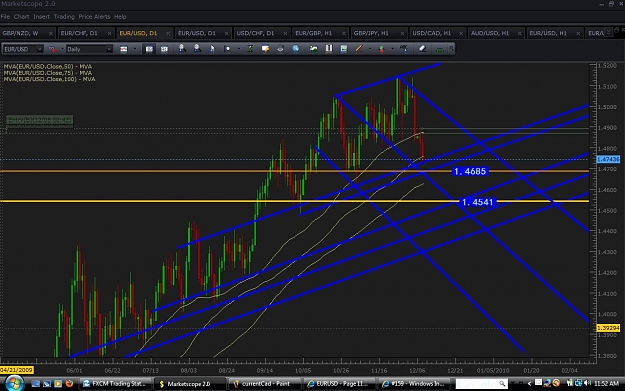This screenshot has height=391, width=625.
Task: Select the pointer cursor tool
Action: pyautogui.click(x=212, y=49)
